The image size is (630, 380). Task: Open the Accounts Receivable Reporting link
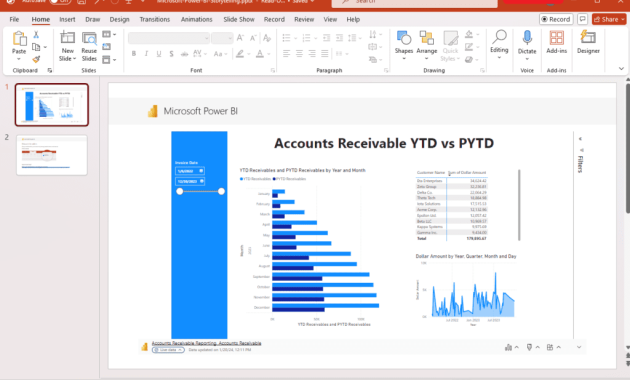207,343
